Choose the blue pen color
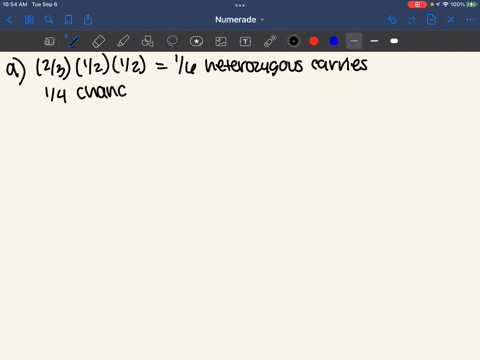Screen dimensions: 480x360 (334, 41)
